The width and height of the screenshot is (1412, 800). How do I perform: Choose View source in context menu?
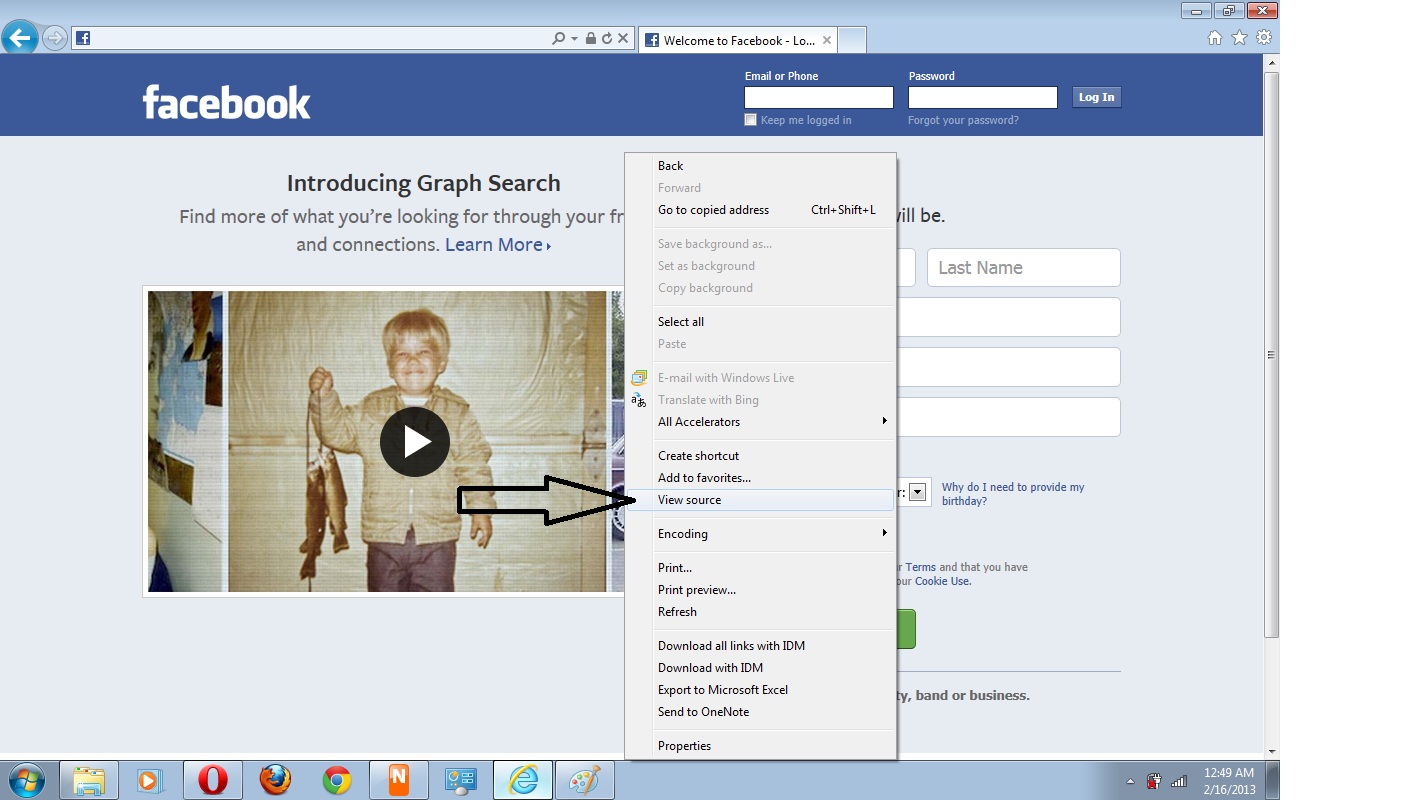coord(761,500)
